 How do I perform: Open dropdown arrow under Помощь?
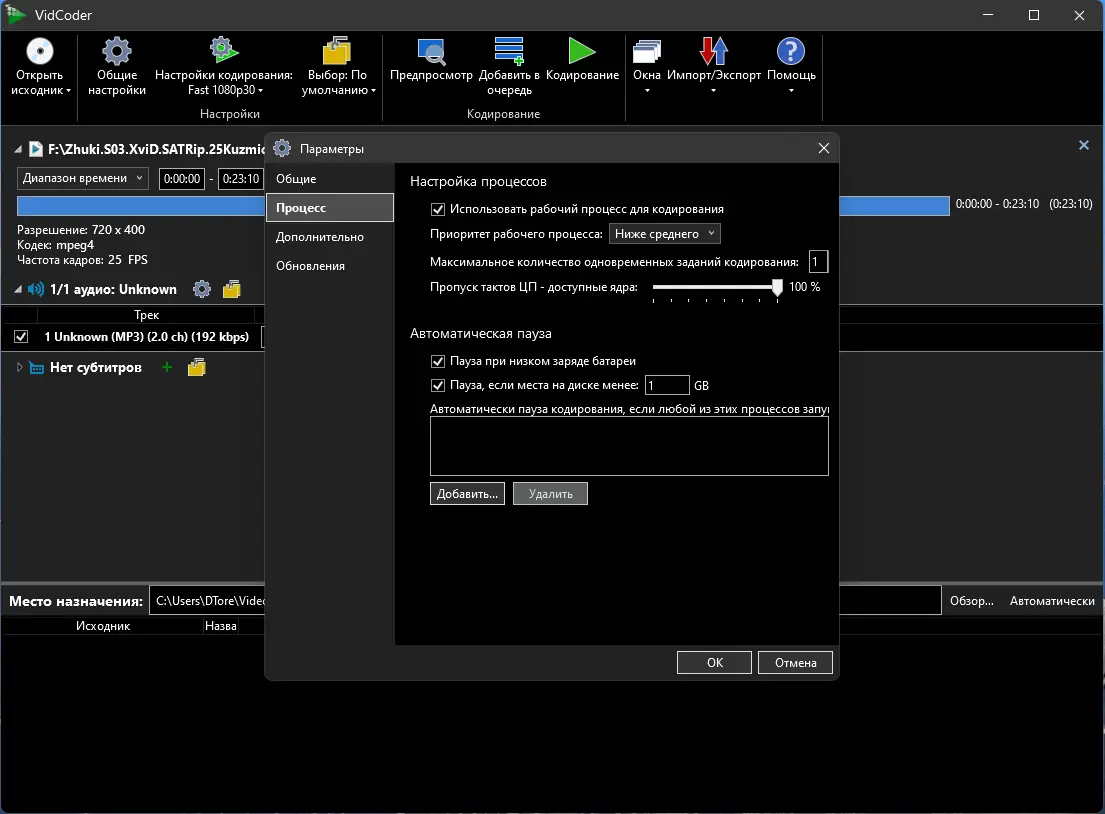[791, 91]
